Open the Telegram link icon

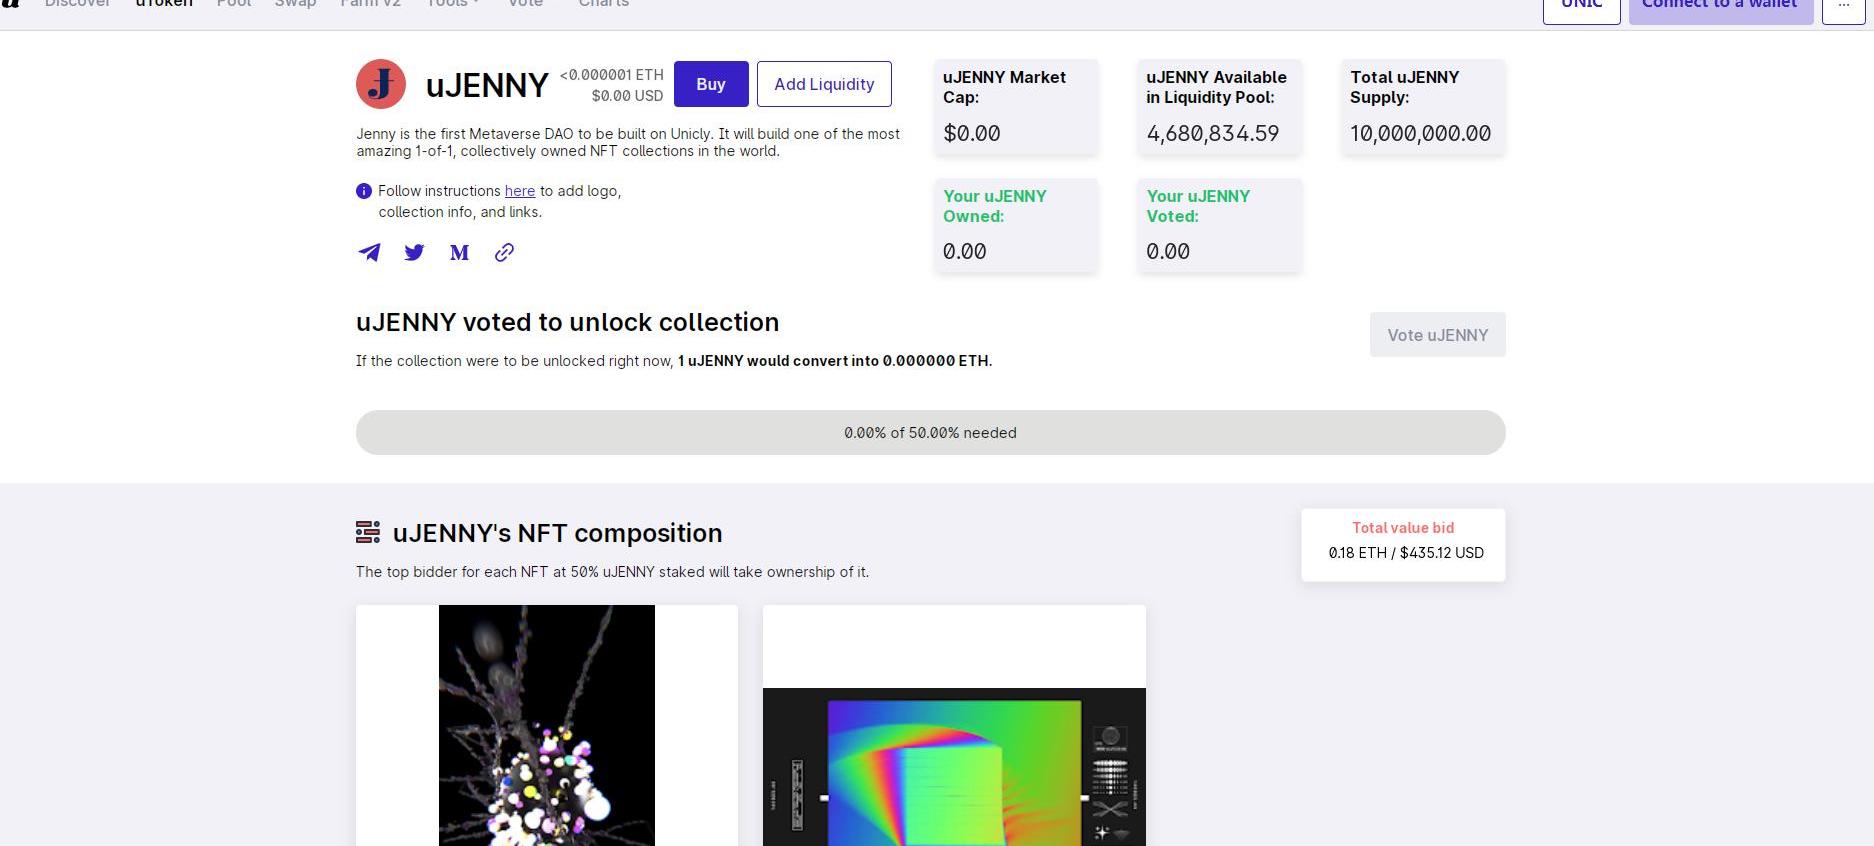click(x=369, y=252)
